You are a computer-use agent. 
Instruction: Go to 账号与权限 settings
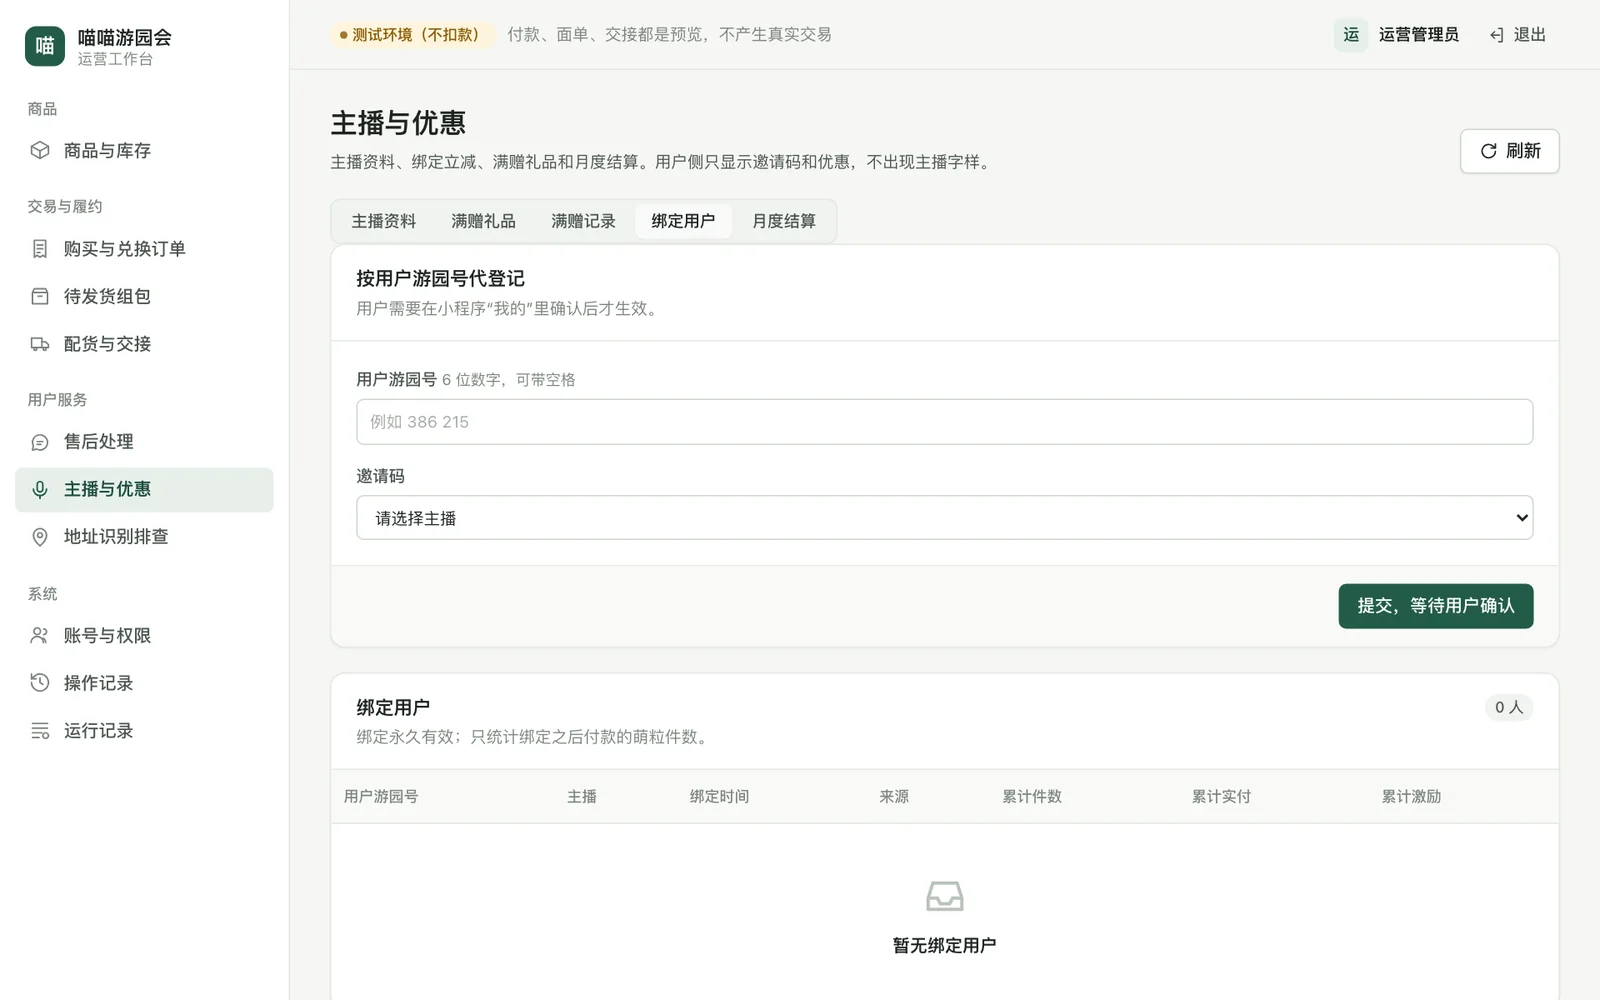(144, 635)
